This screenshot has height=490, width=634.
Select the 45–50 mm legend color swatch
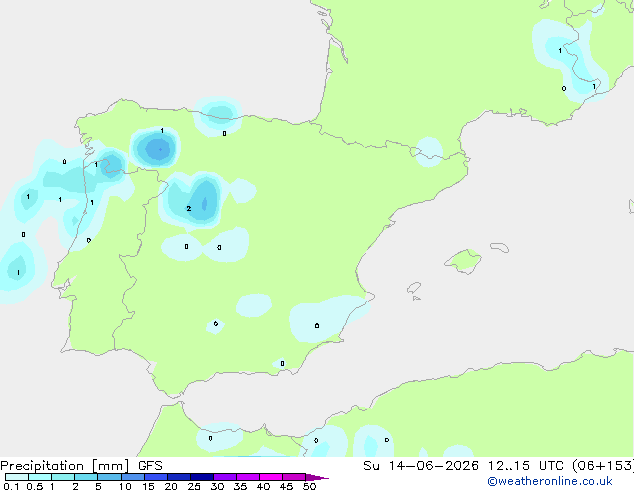[294, 477]
